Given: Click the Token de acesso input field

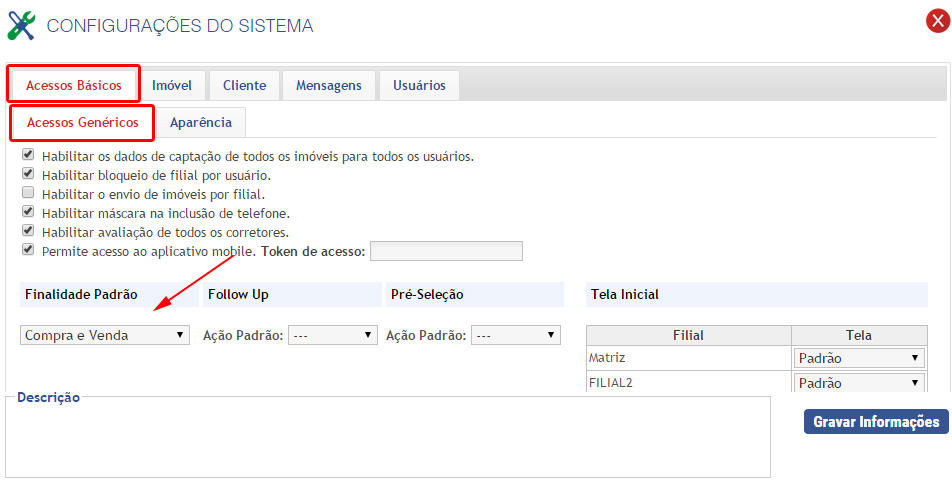Looking at the screenshot, I should point(446,251).
